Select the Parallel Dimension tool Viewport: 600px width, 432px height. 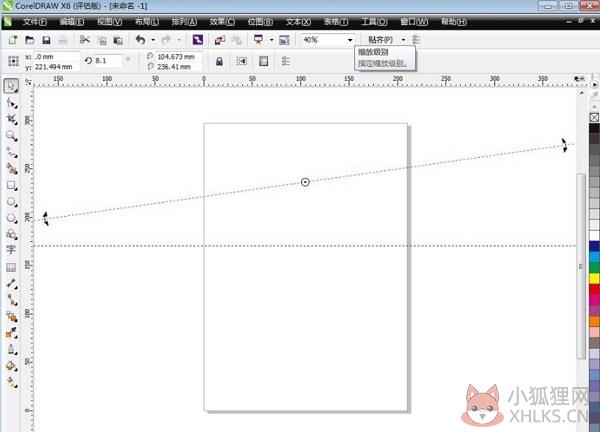coord(11,284)
